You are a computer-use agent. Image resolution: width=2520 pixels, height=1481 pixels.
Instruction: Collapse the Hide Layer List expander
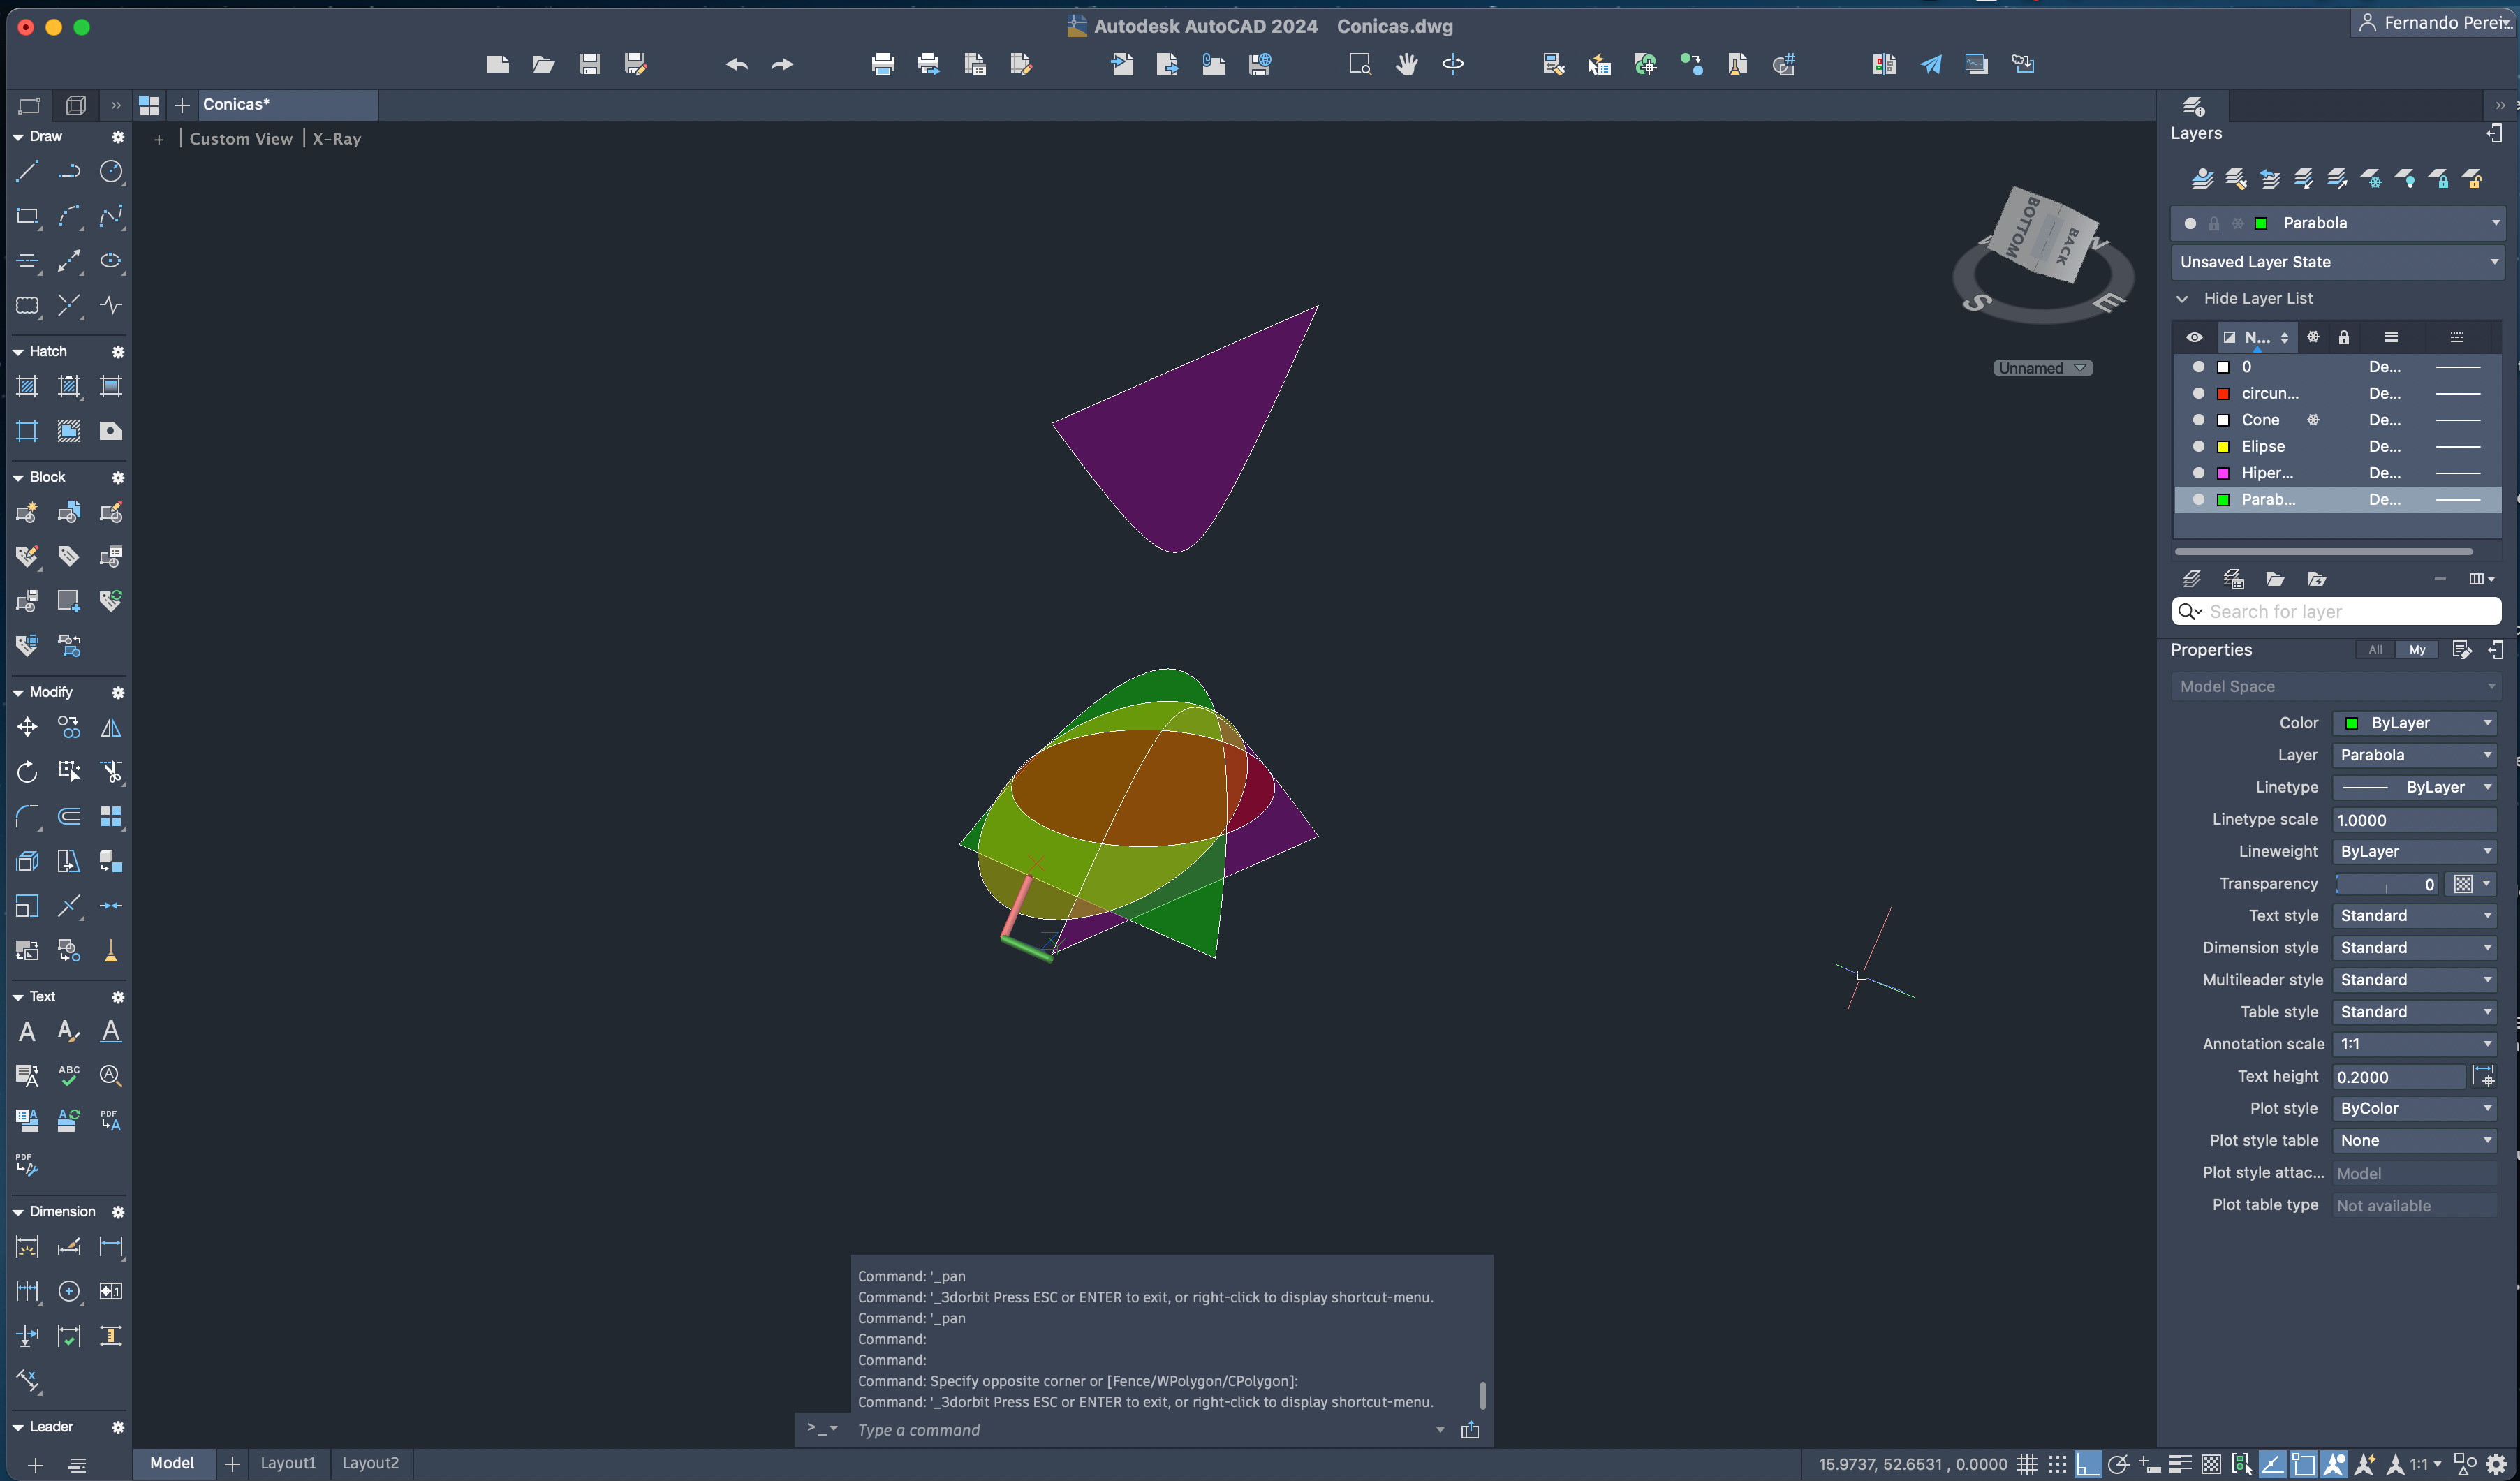[2182, 299]
